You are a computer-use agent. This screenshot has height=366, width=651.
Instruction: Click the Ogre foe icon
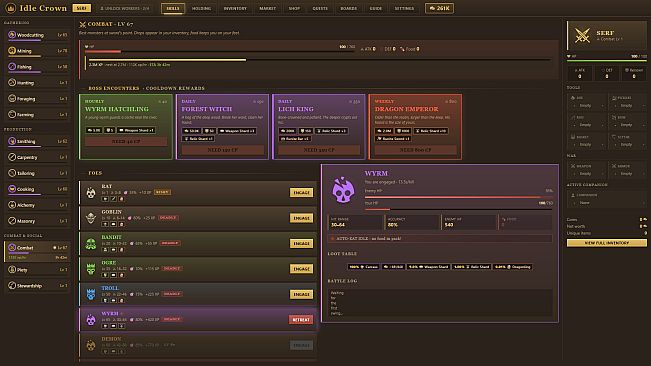pyautogui.click(x=91, y=269)
